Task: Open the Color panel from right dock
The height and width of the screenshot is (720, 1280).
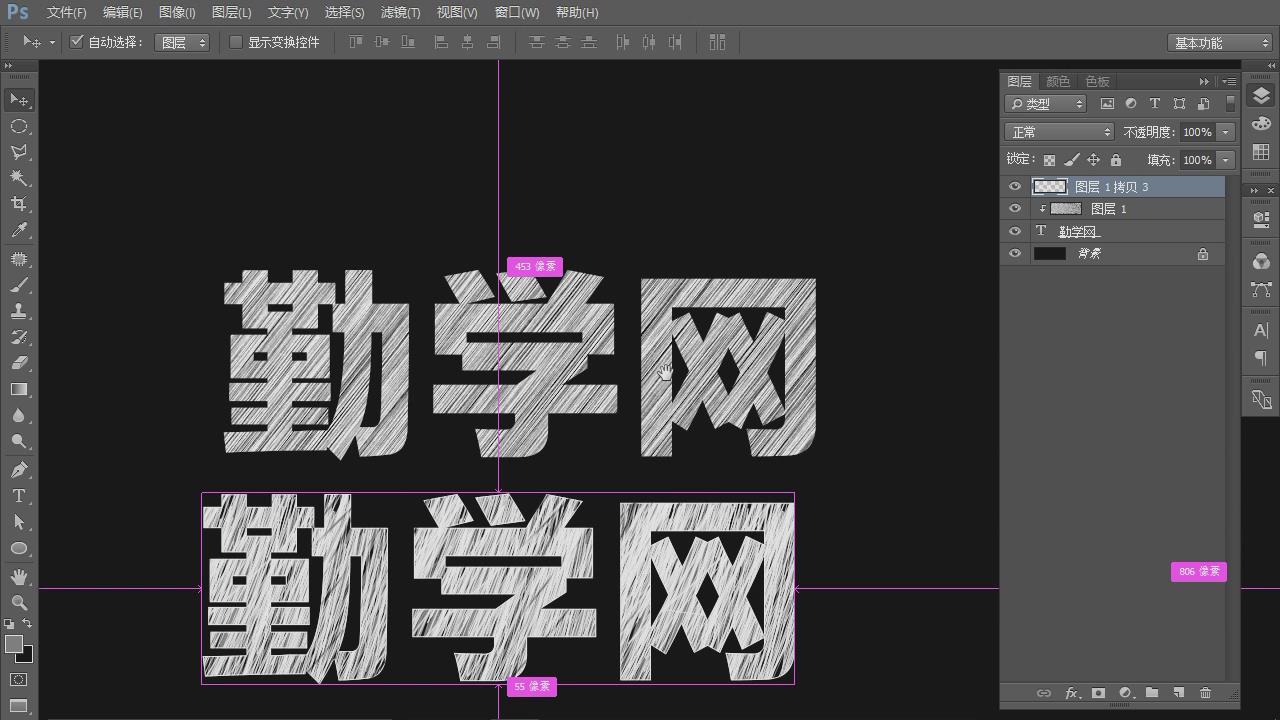Action: pyautogui.click(x=1261, y=124)
